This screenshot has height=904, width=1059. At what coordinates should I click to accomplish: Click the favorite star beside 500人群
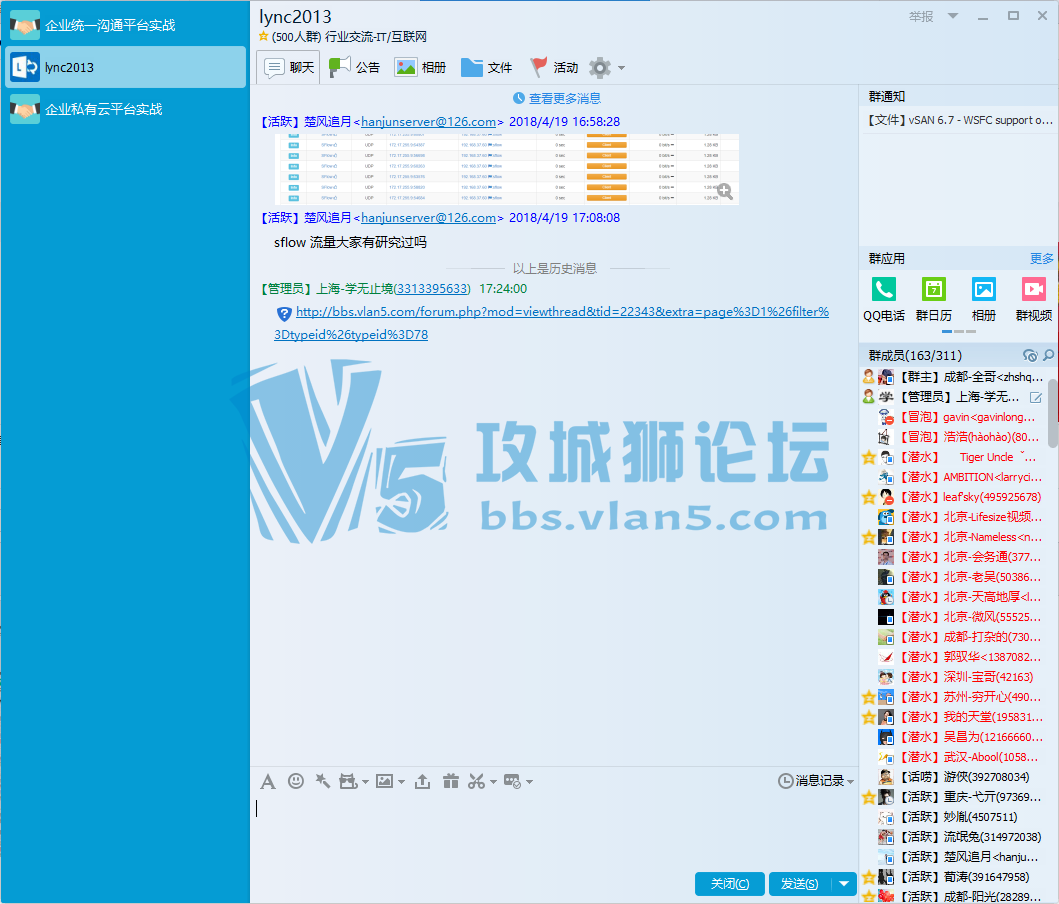263,36
